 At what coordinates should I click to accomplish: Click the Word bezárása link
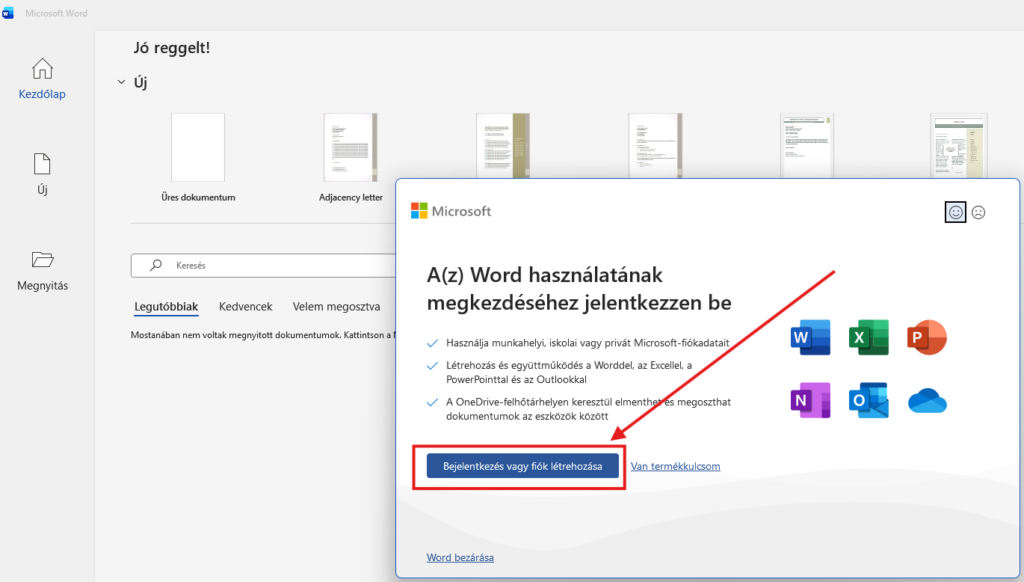tap(460, 558)
